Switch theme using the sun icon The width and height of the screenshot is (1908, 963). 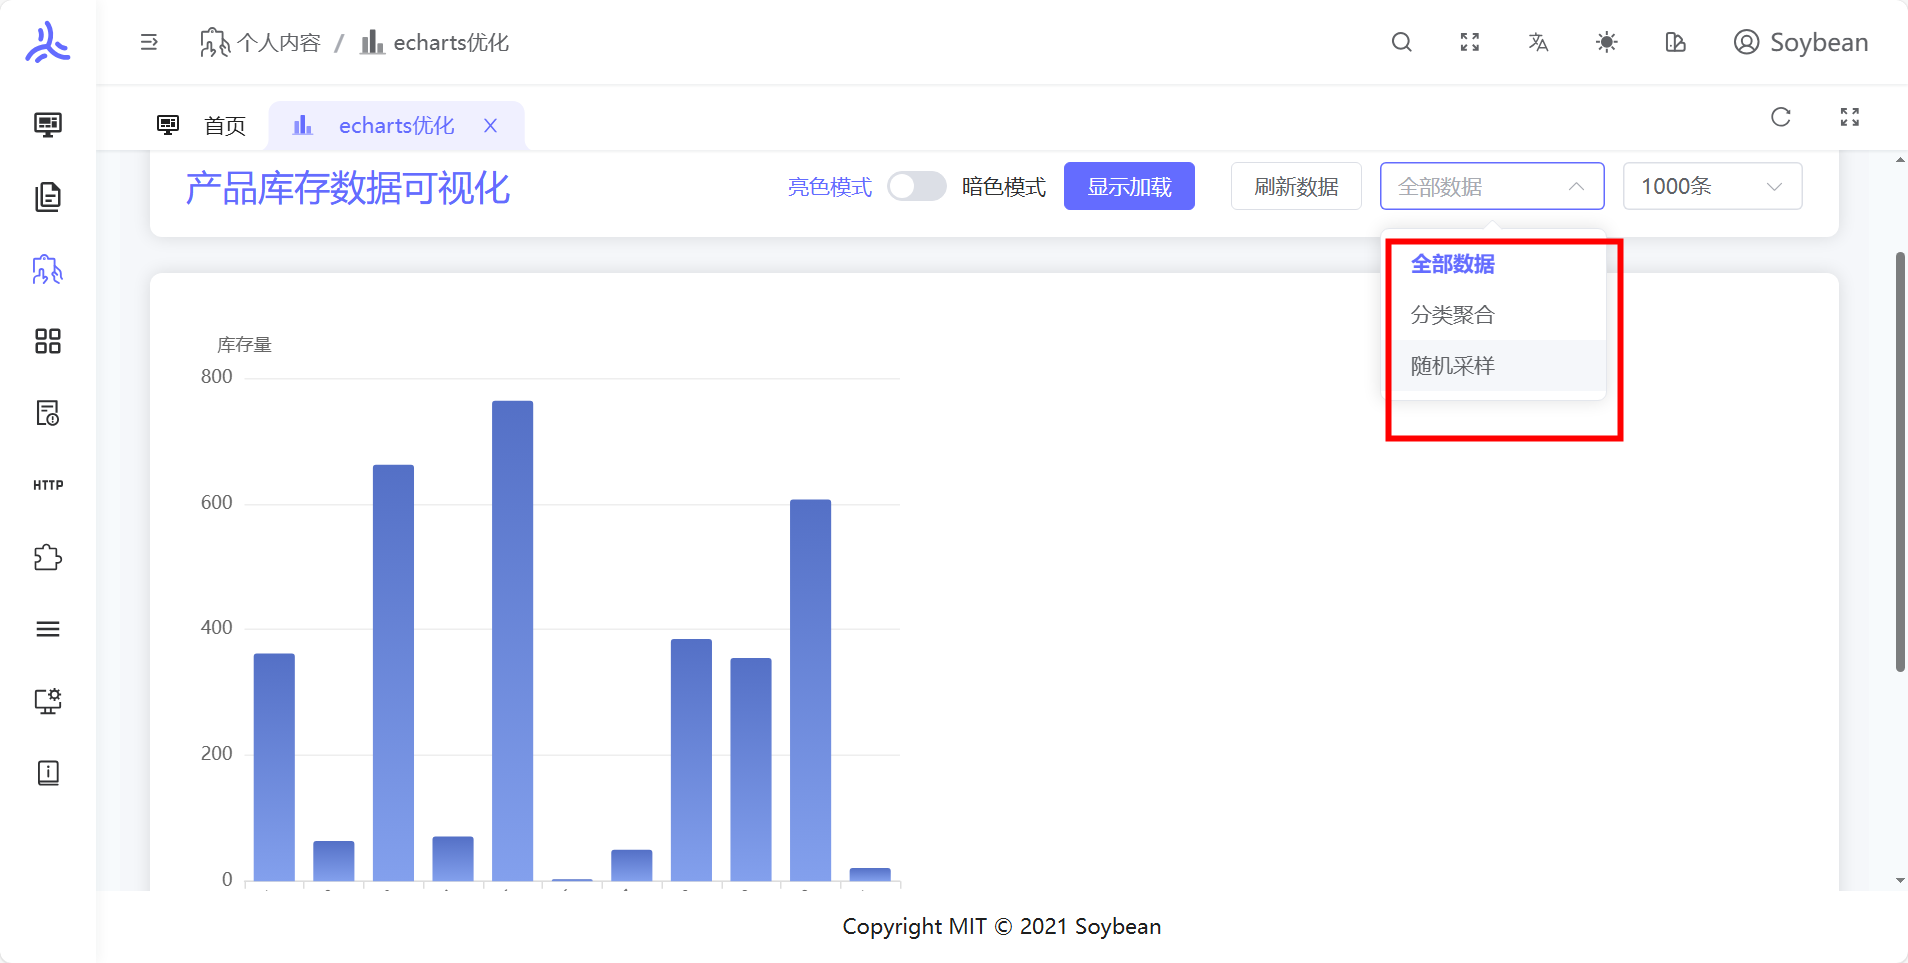click(x=1606, y=42)
